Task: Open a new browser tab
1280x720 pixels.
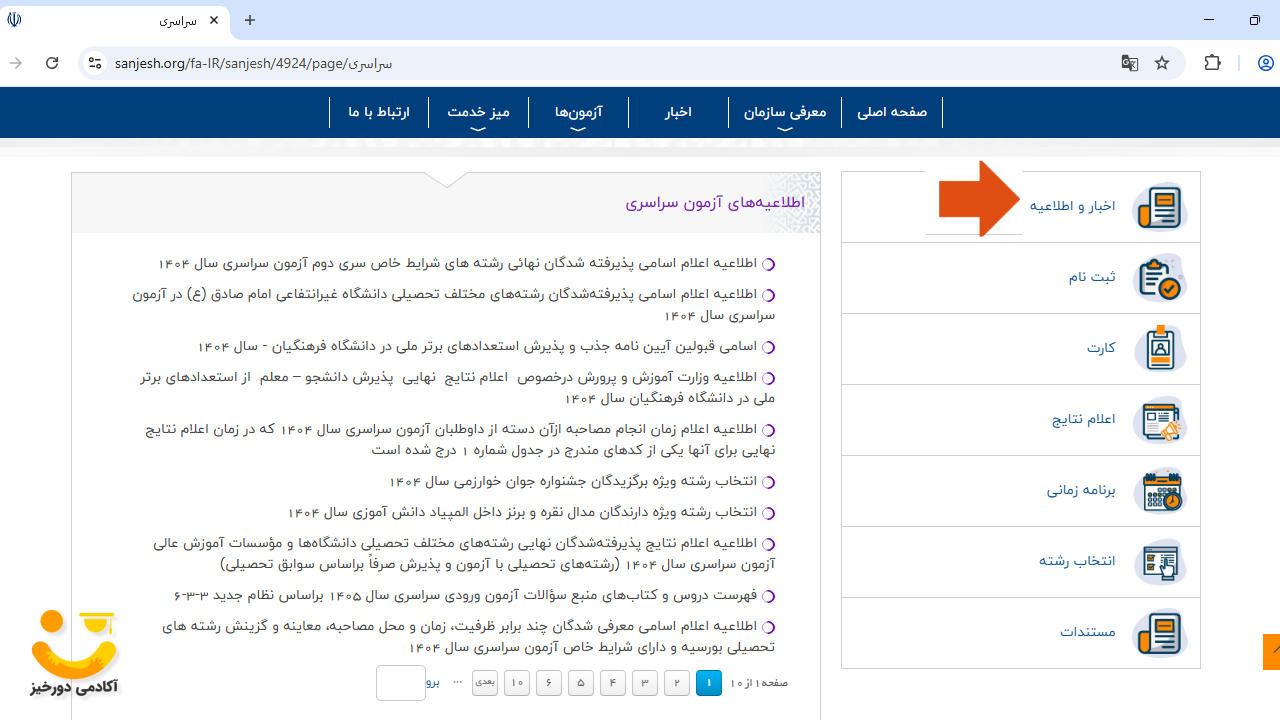Action: [250, 20]
